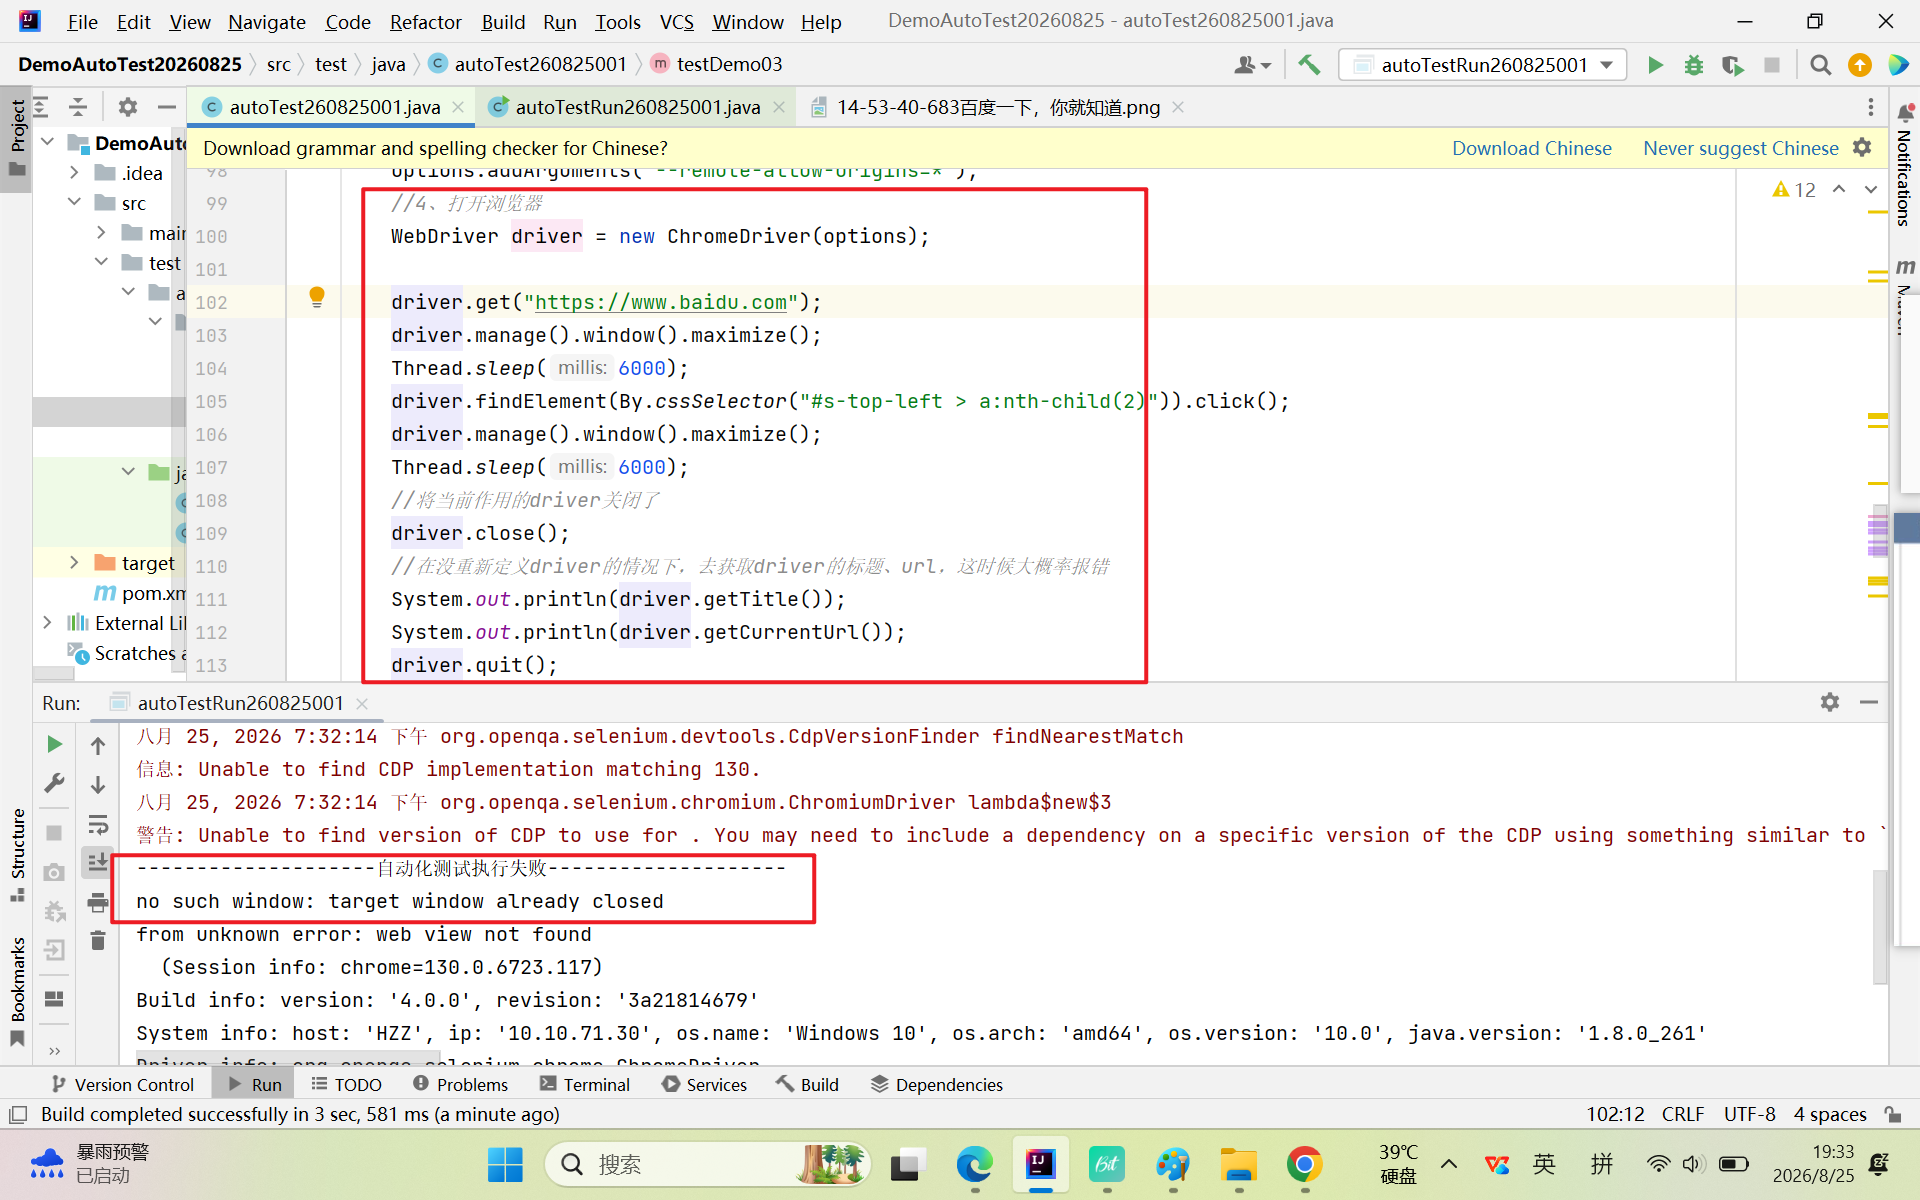Open the Terminal tool window tab
The image size is (1920, 1200).
tap(585, 1084)
